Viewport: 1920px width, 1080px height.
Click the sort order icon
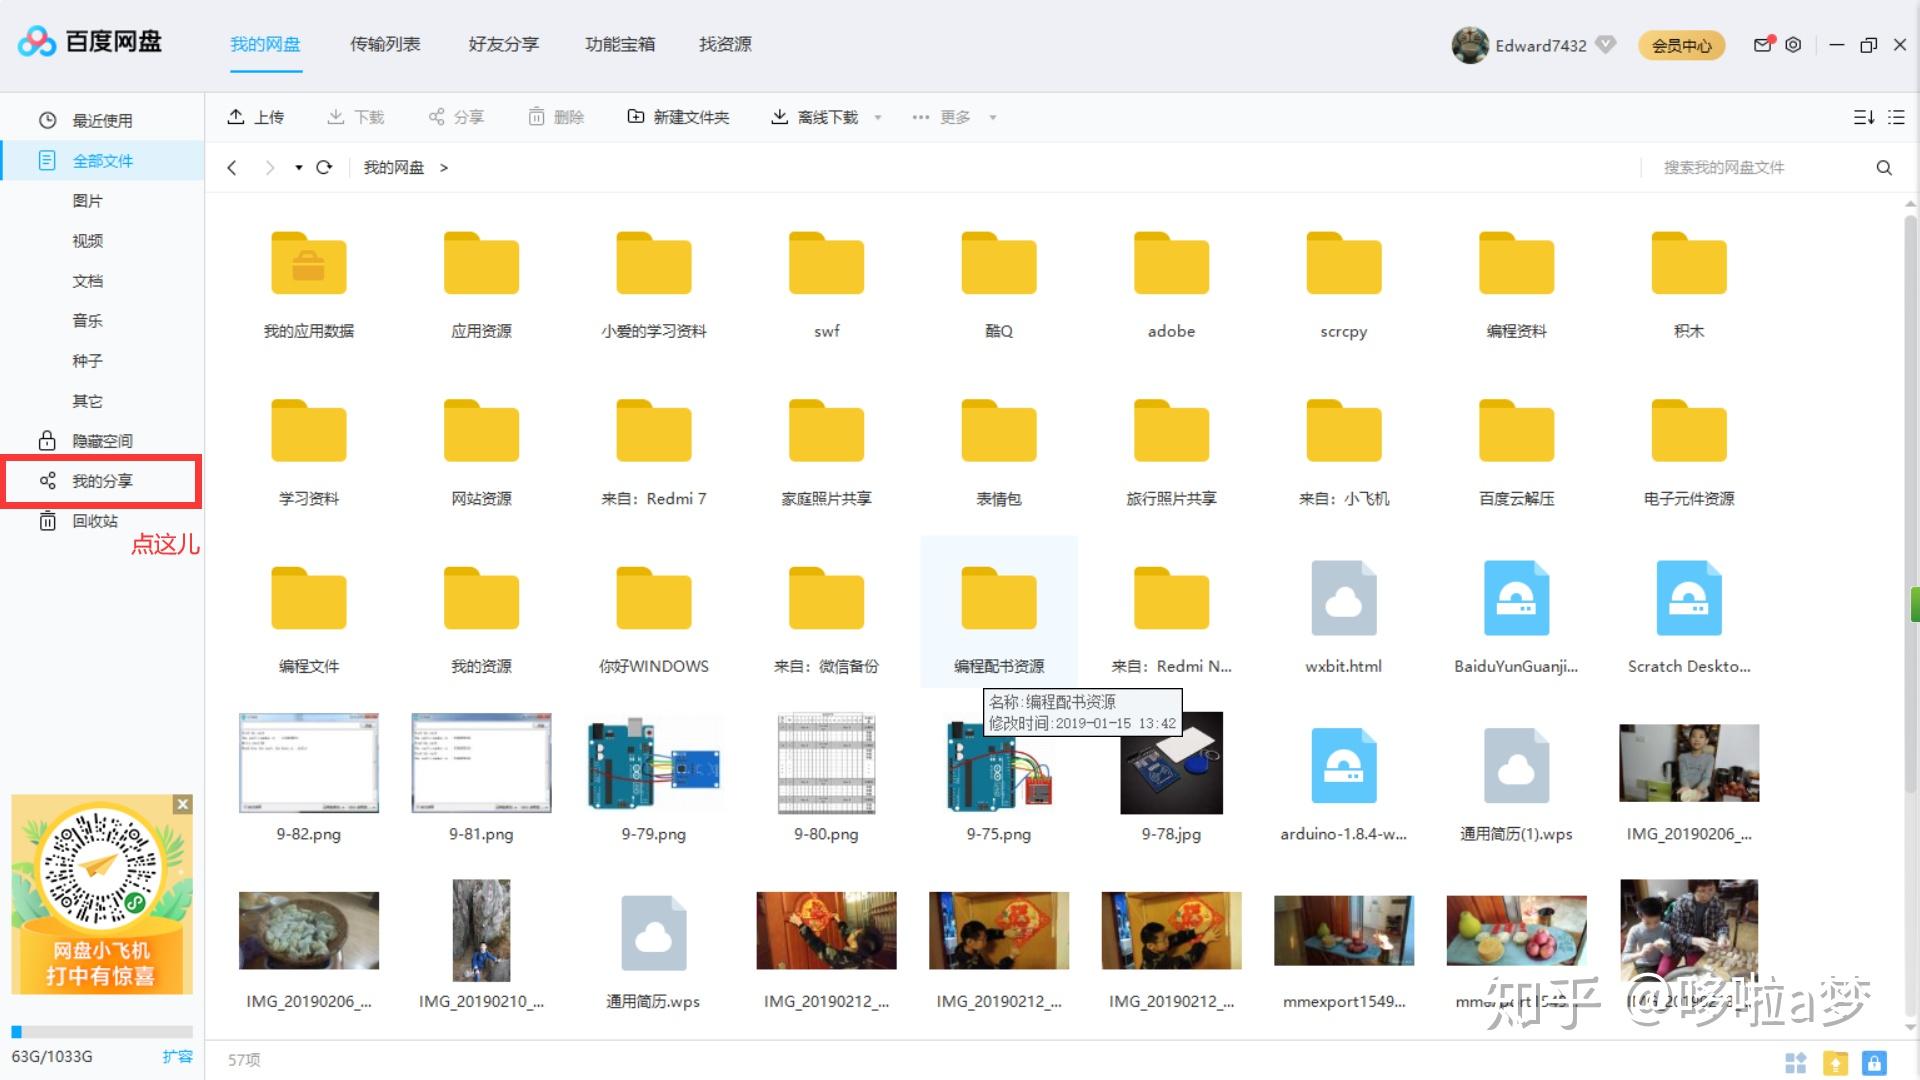1864,117
